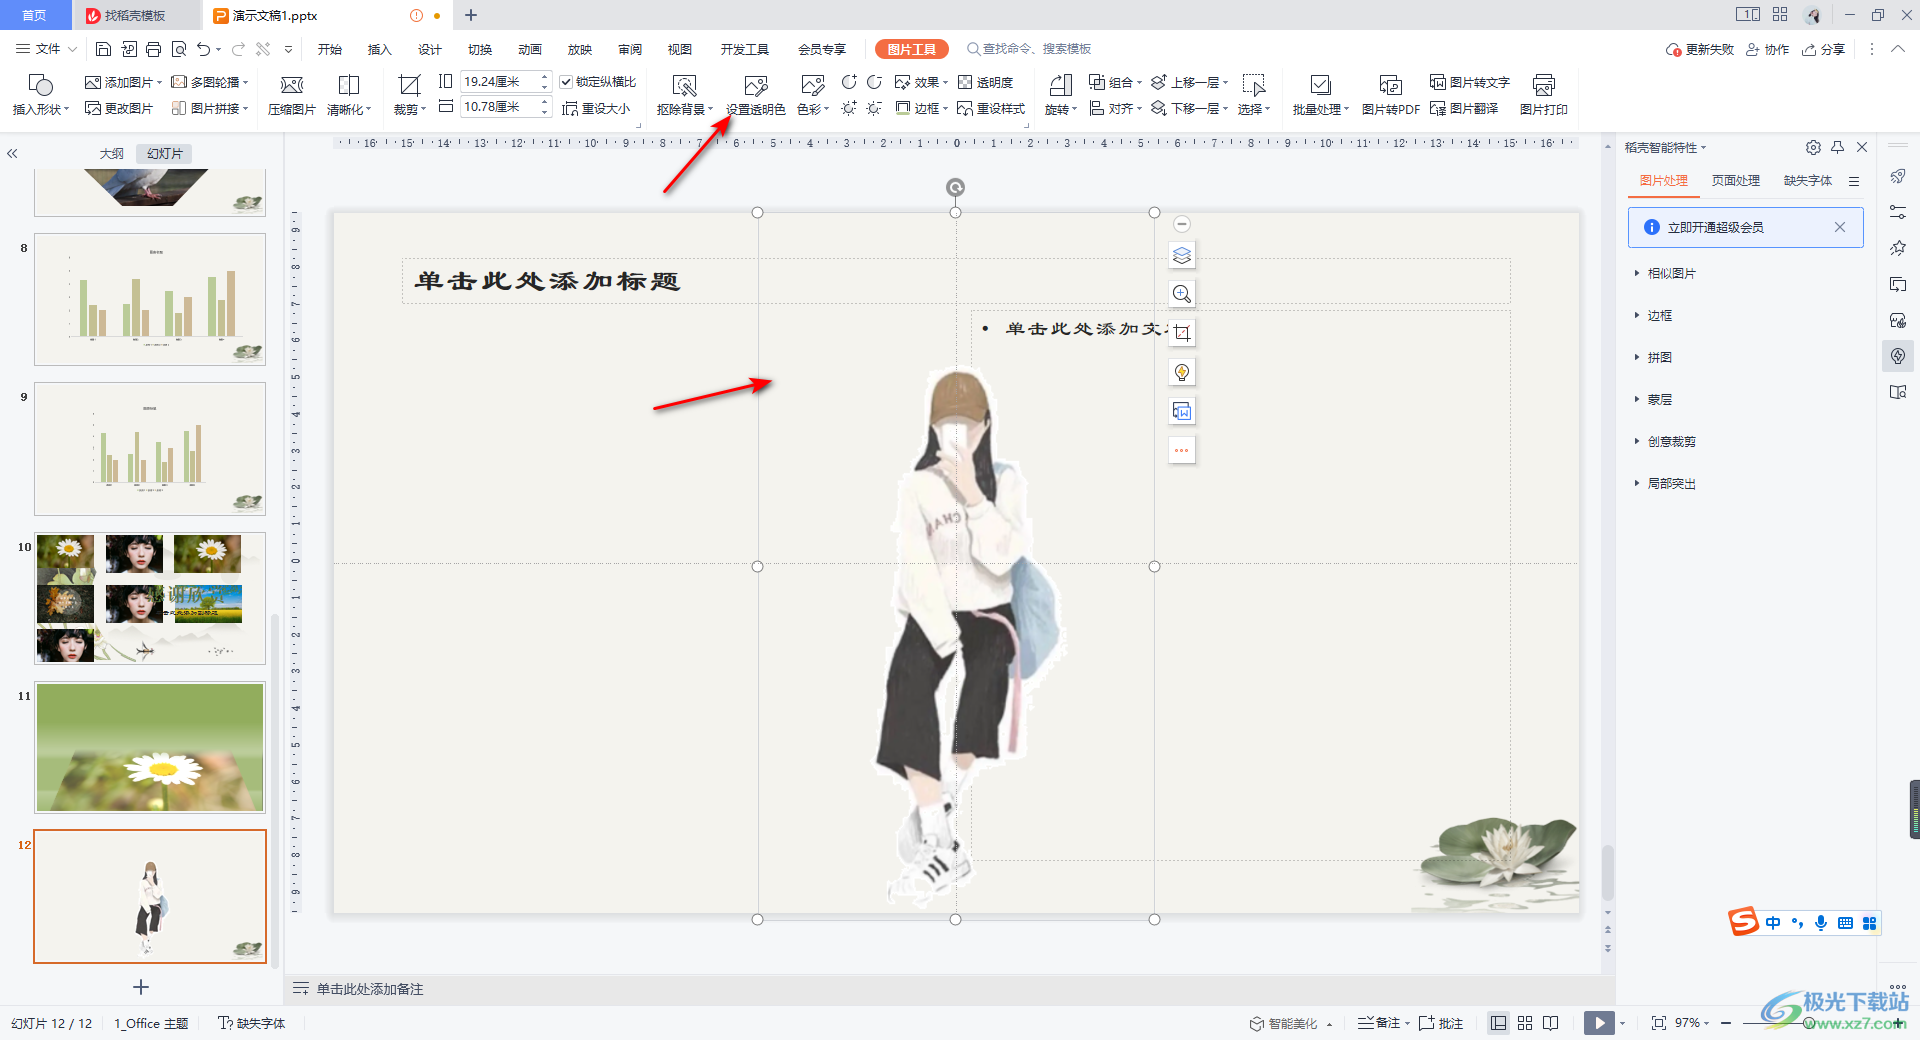The height and width of the screenshot is (1040, 1920).
Task: Click the zoom magnifier floating icon beside picture
Action: click(x=1182, y=294)
